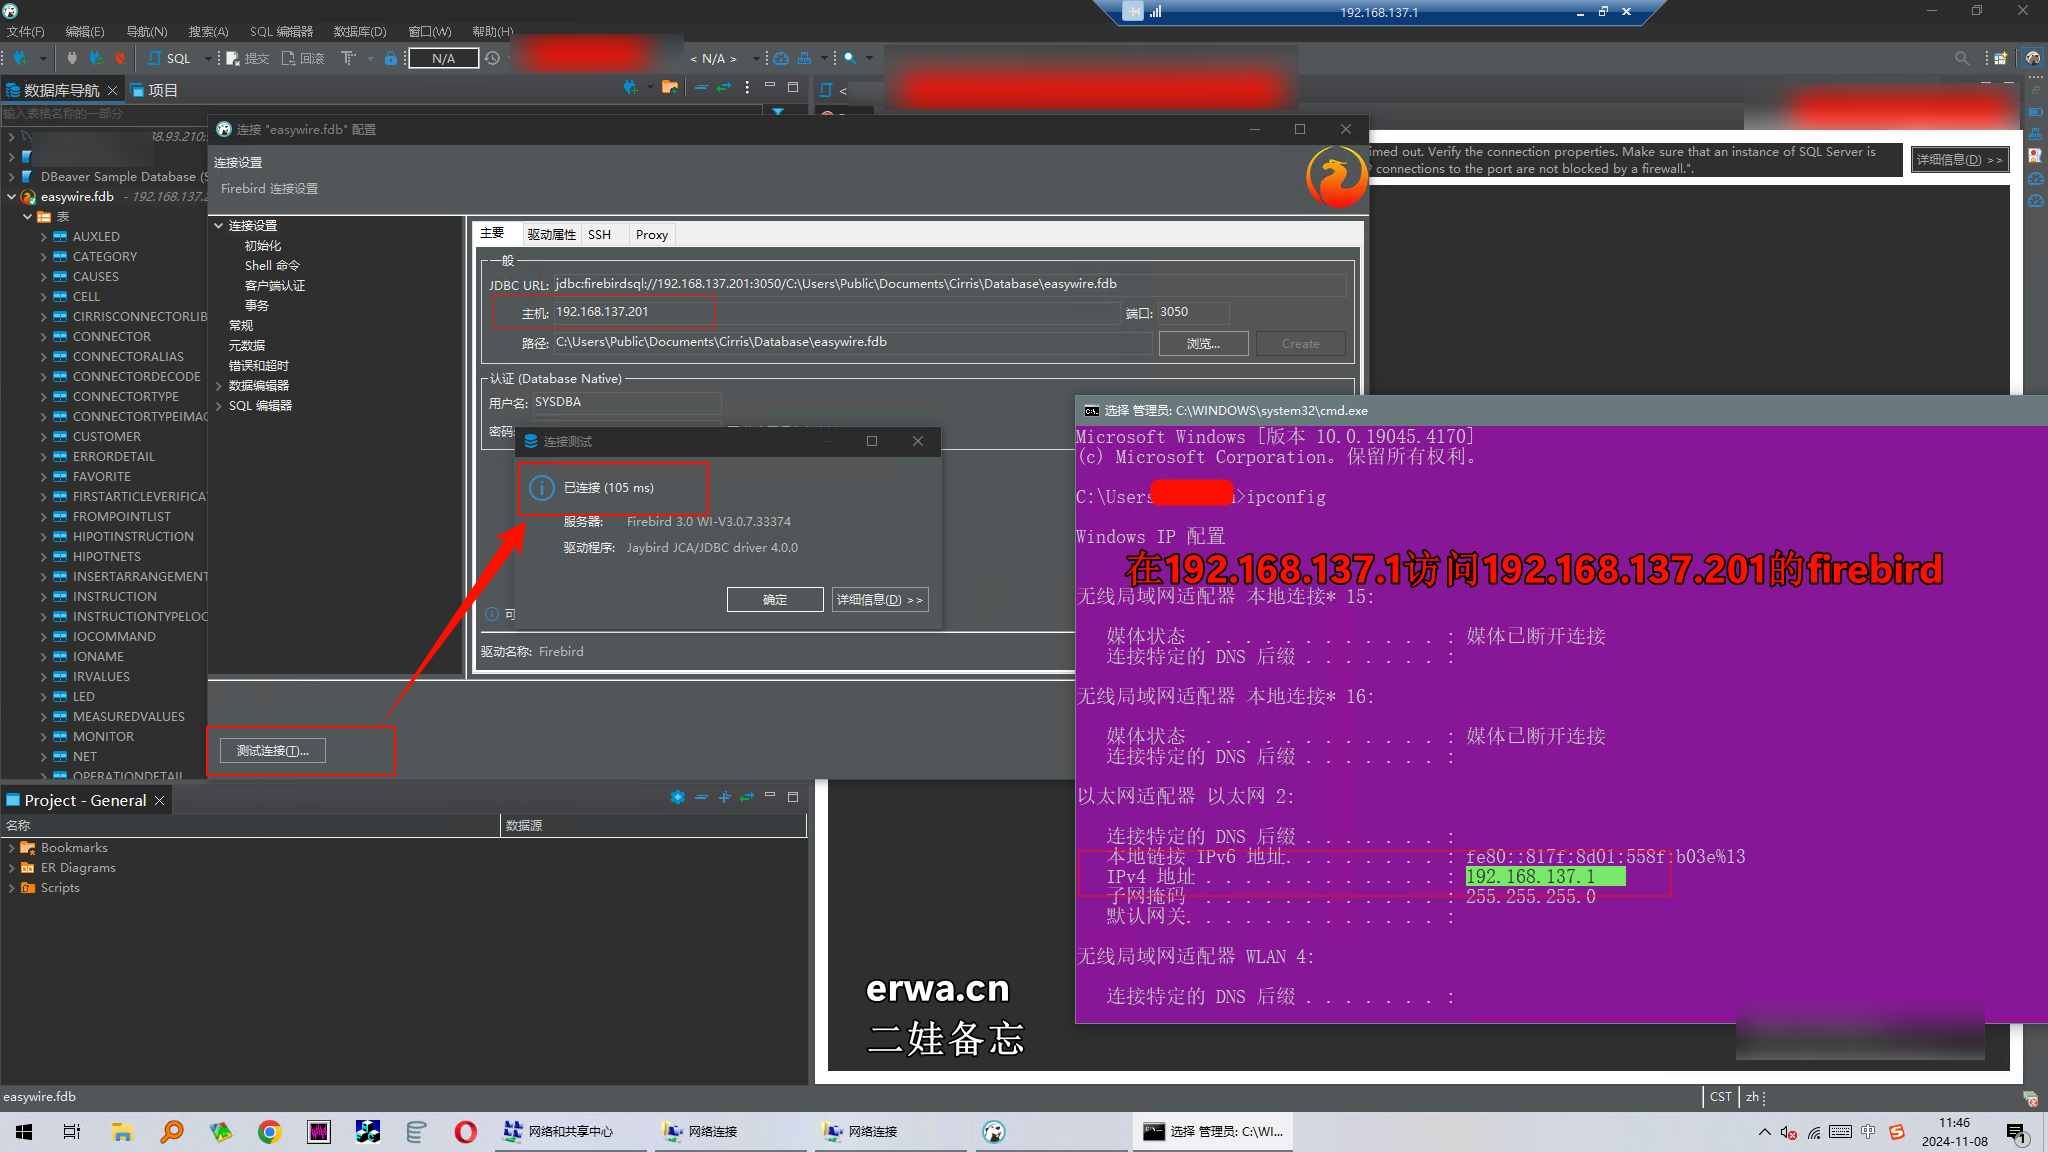2048x1152 pixels.
Task: Collapse the easywire.fdb connection node
Action: [12, 197]
